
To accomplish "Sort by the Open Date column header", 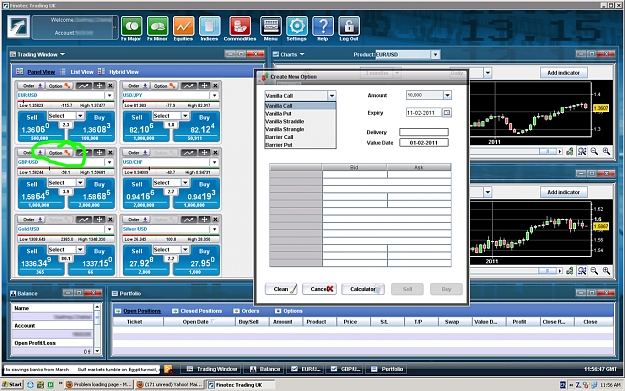I will tap(199, 322).
